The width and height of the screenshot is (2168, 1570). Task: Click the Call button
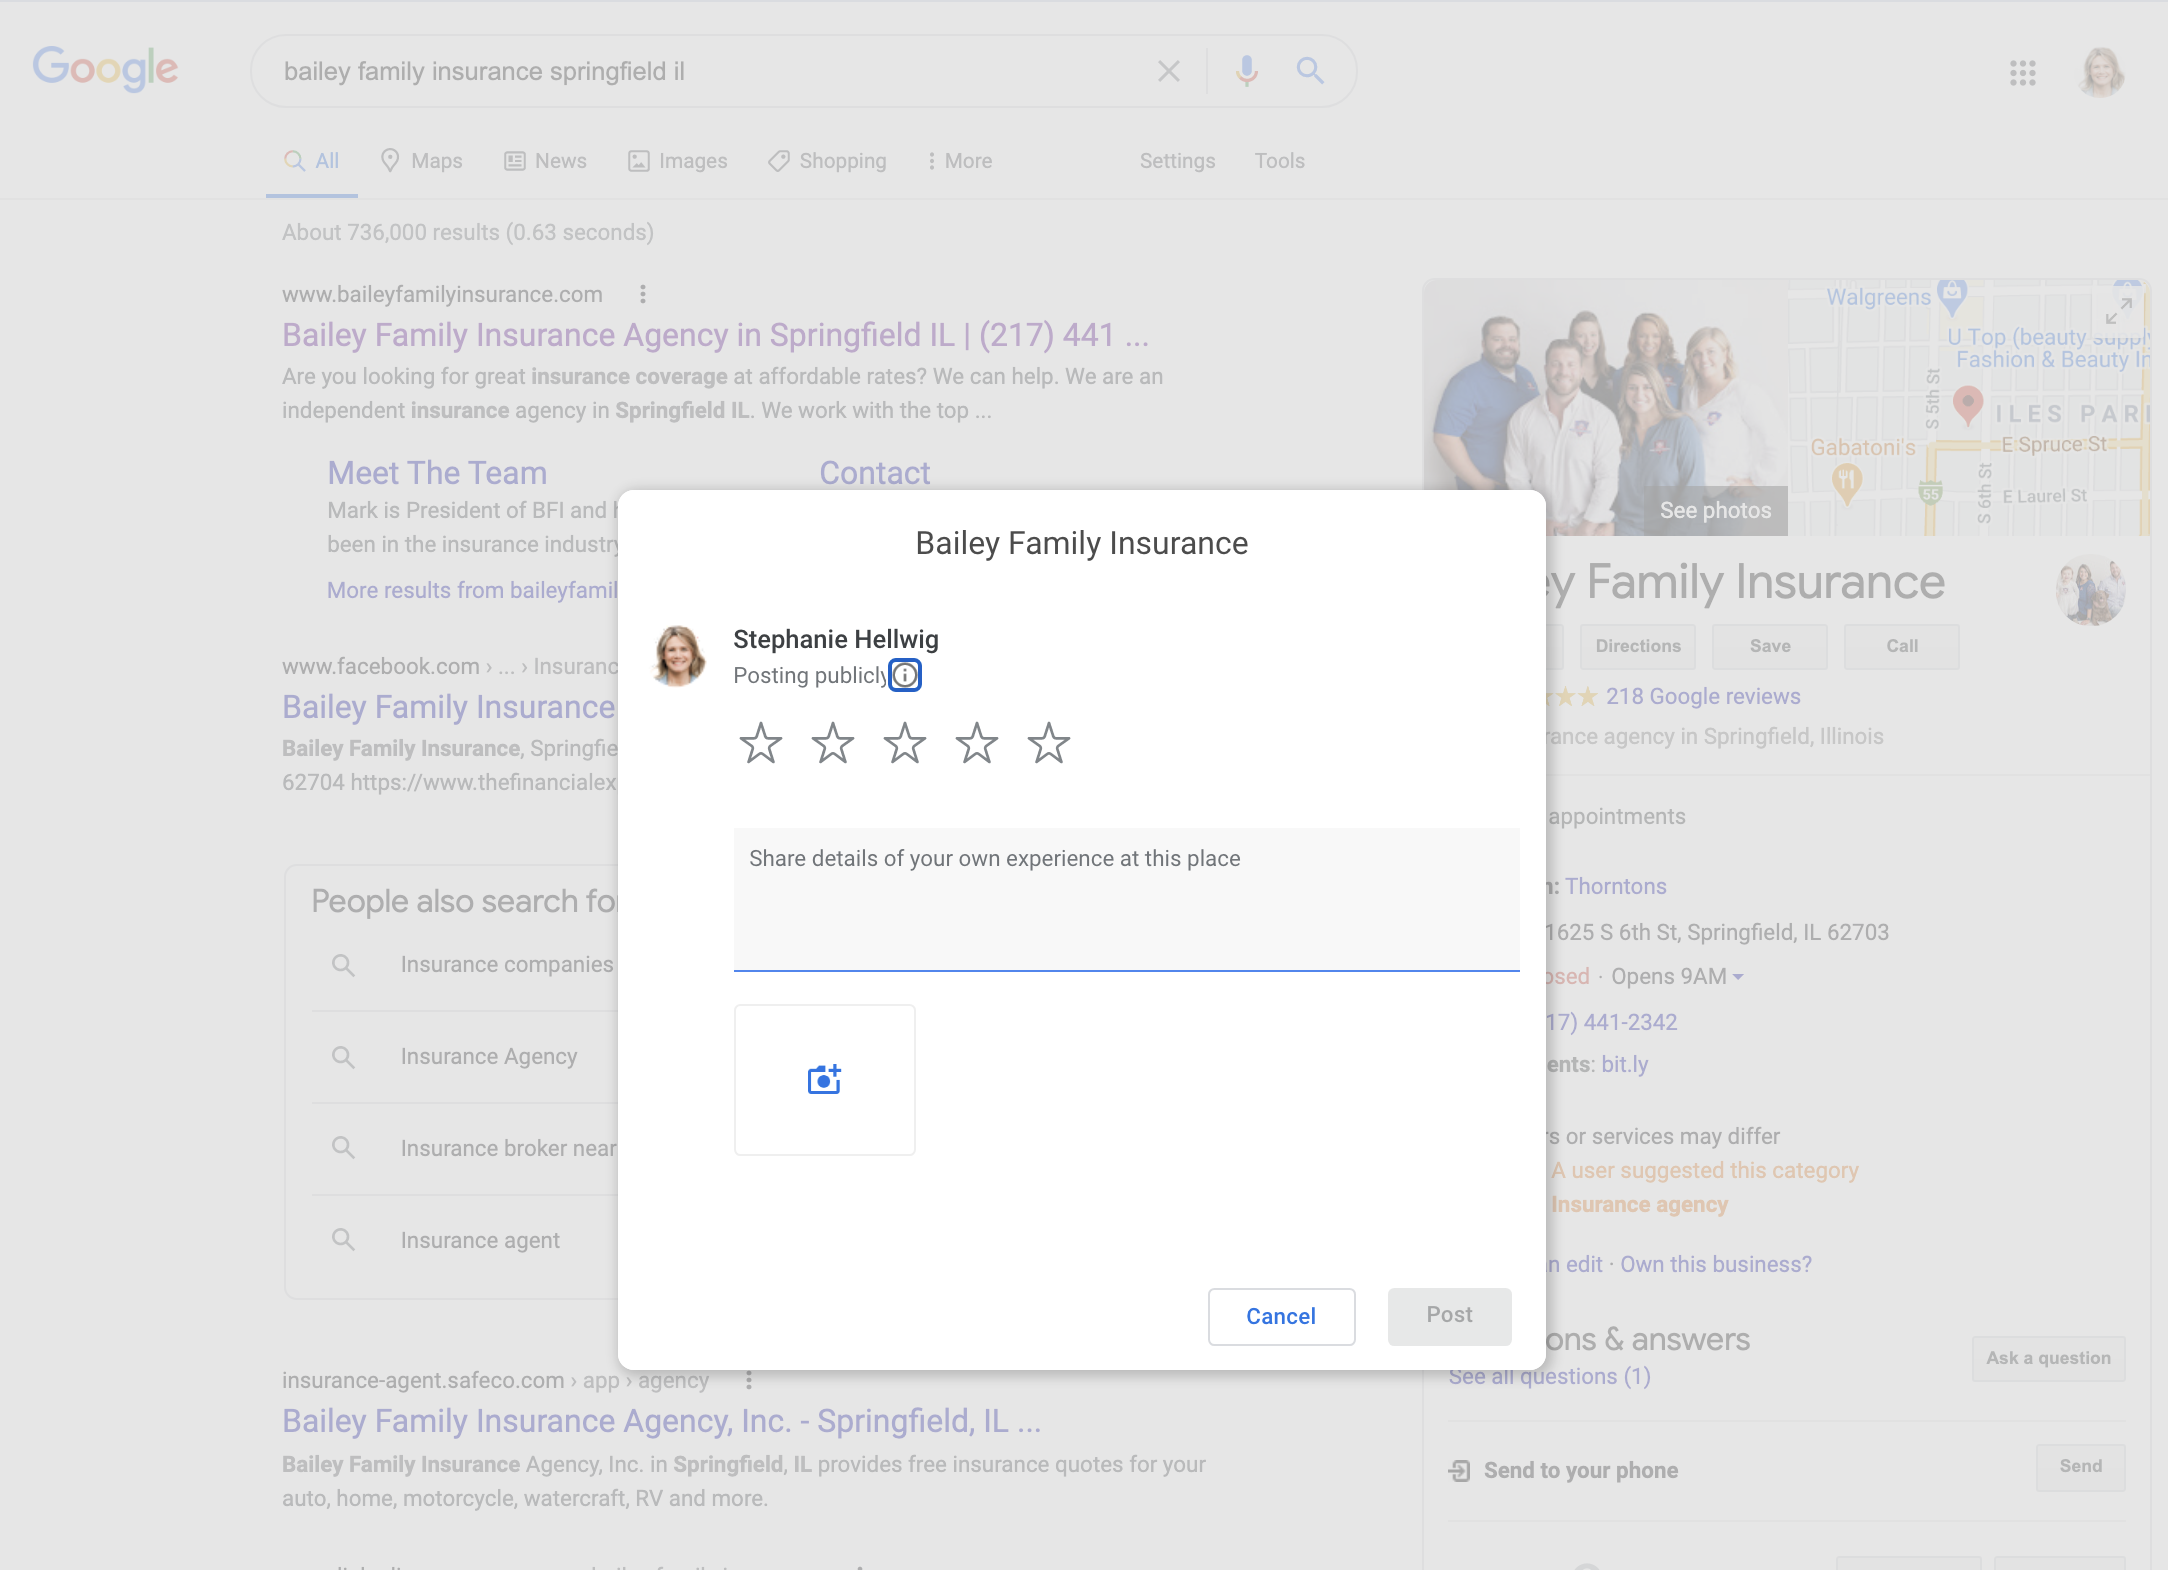[1902, 646]
